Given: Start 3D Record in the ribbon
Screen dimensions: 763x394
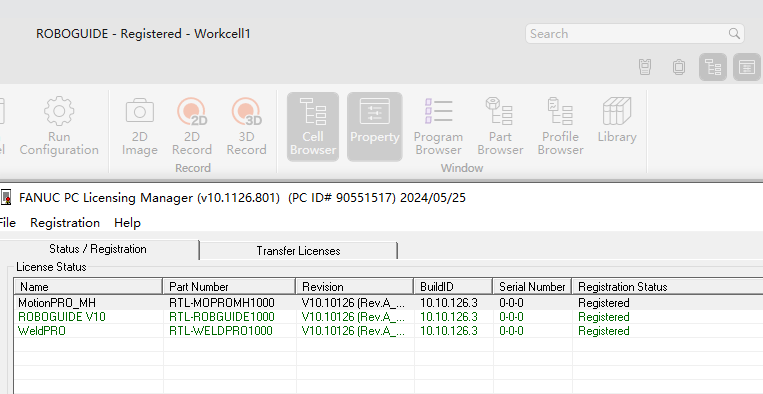Looking at the screenshot, I should pyautogui.click(x=246, y=126).
